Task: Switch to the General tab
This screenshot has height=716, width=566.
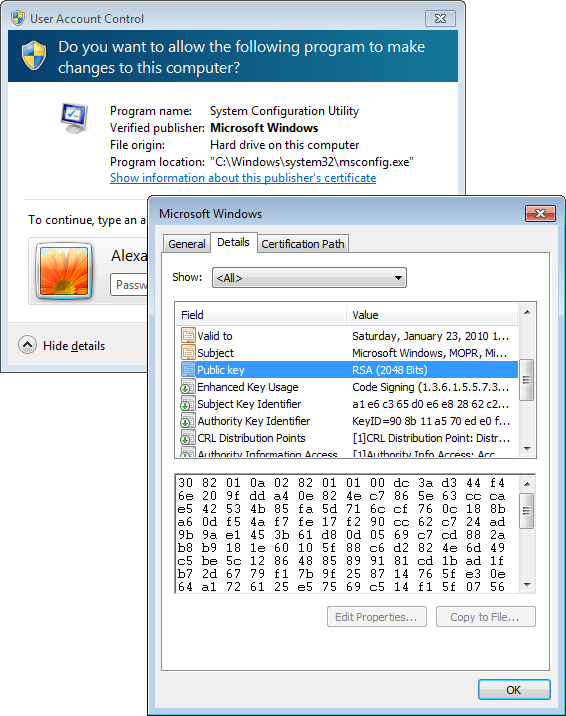Action: (x=186, y=244)
